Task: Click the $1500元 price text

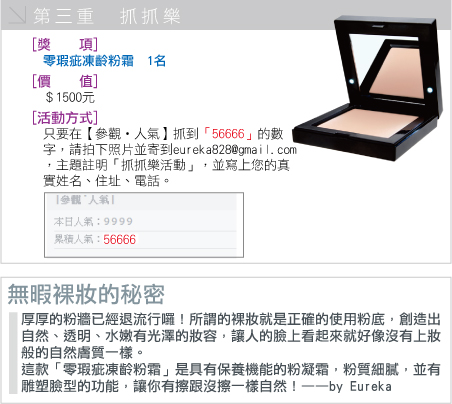Action: pos(70,97)
